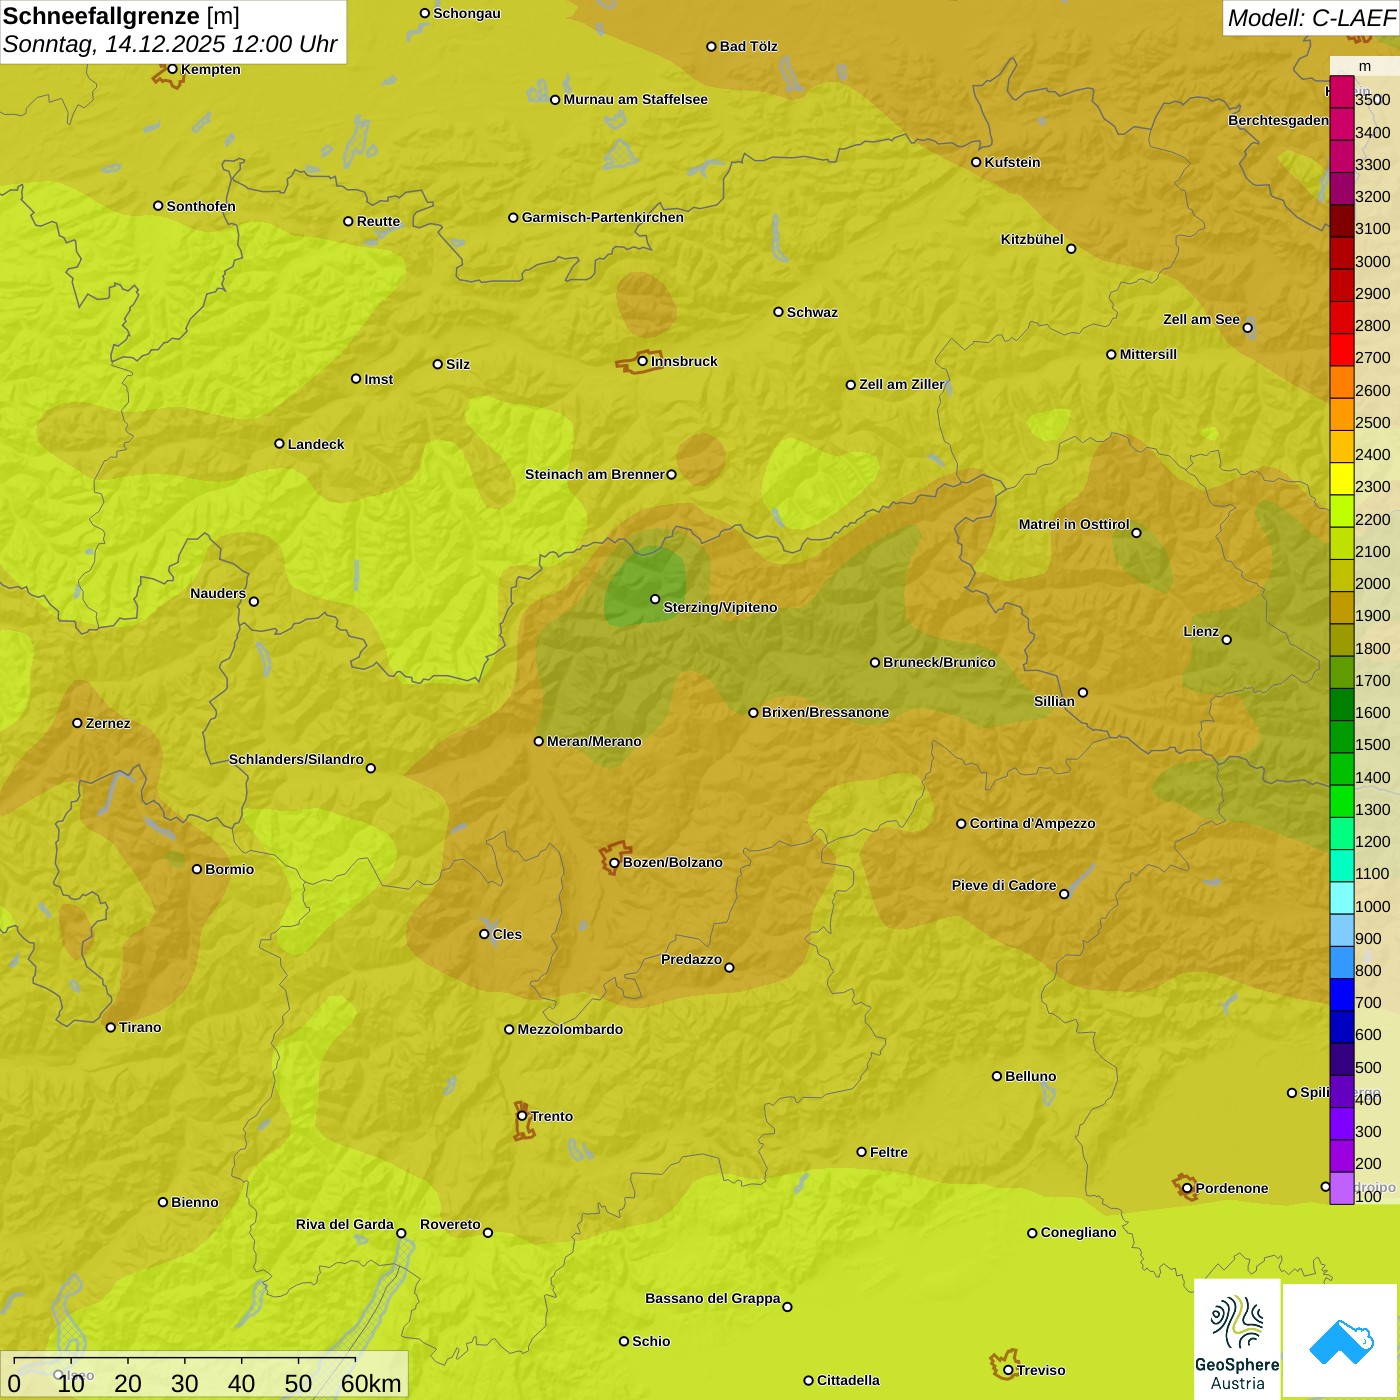The width and height of the screenshot is (1400, 1400).
Task: Click the Pieve di Cadore label
Action: click(1004, 885)
